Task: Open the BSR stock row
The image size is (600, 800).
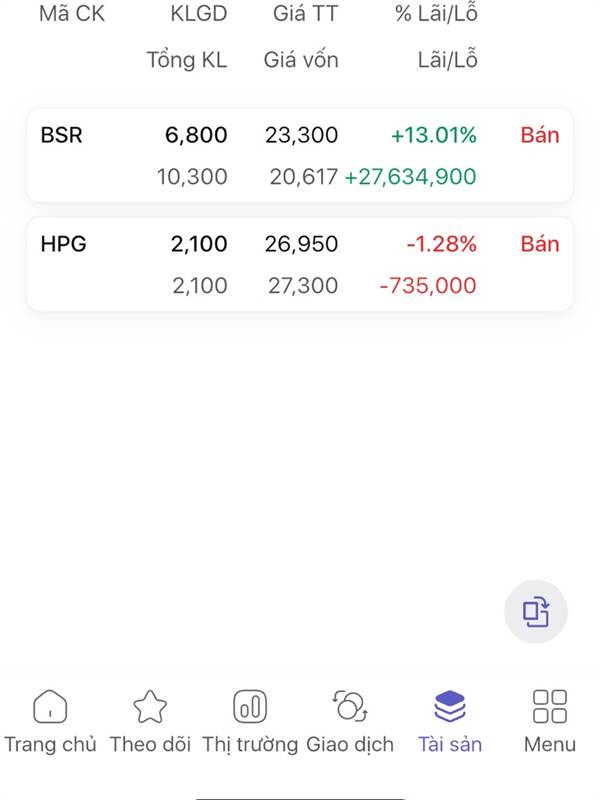Action: point(63,135)
